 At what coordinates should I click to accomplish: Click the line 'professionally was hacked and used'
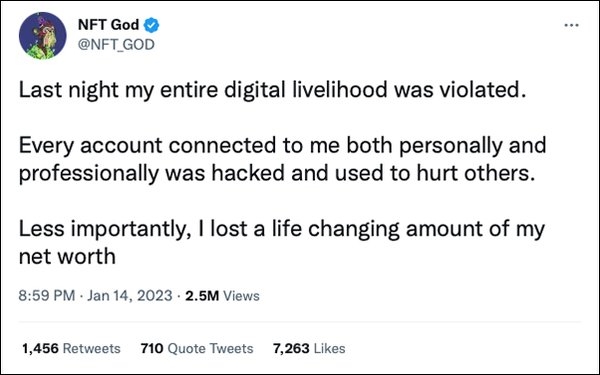pos(277,174)
